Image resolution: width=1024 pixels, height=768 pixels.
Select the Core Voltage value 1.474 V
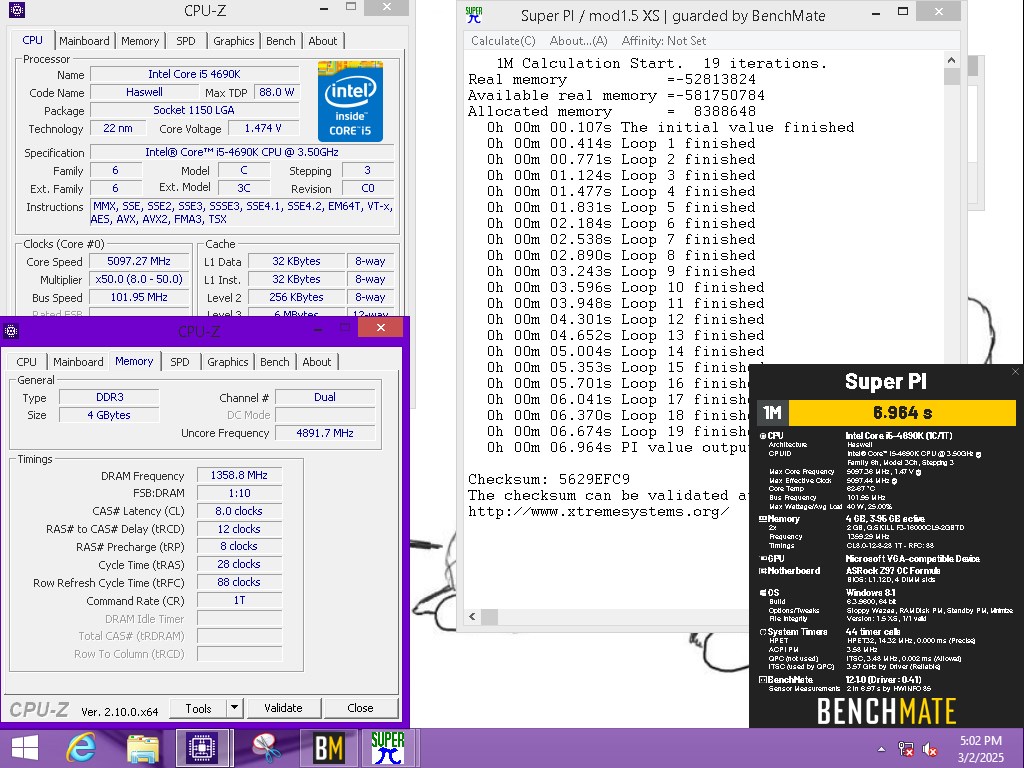click(x=263, y=129)
